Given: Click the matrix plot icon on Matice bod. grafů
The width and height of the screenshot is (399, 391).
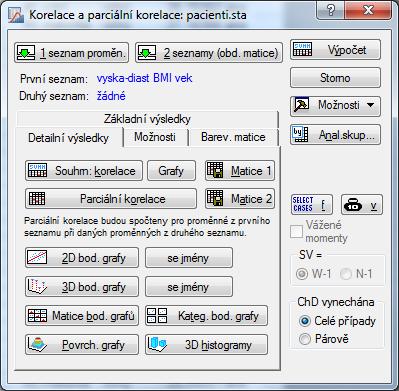Looking at the screenshot, I should pos(37,316).
